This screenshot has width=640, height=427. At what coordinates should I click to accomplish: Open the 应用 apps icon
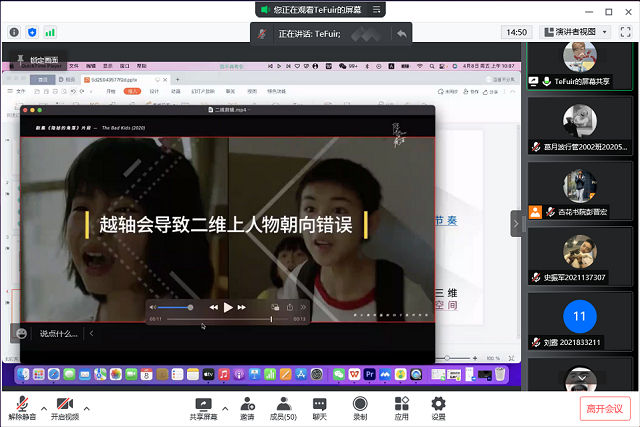tap(402, 408)
